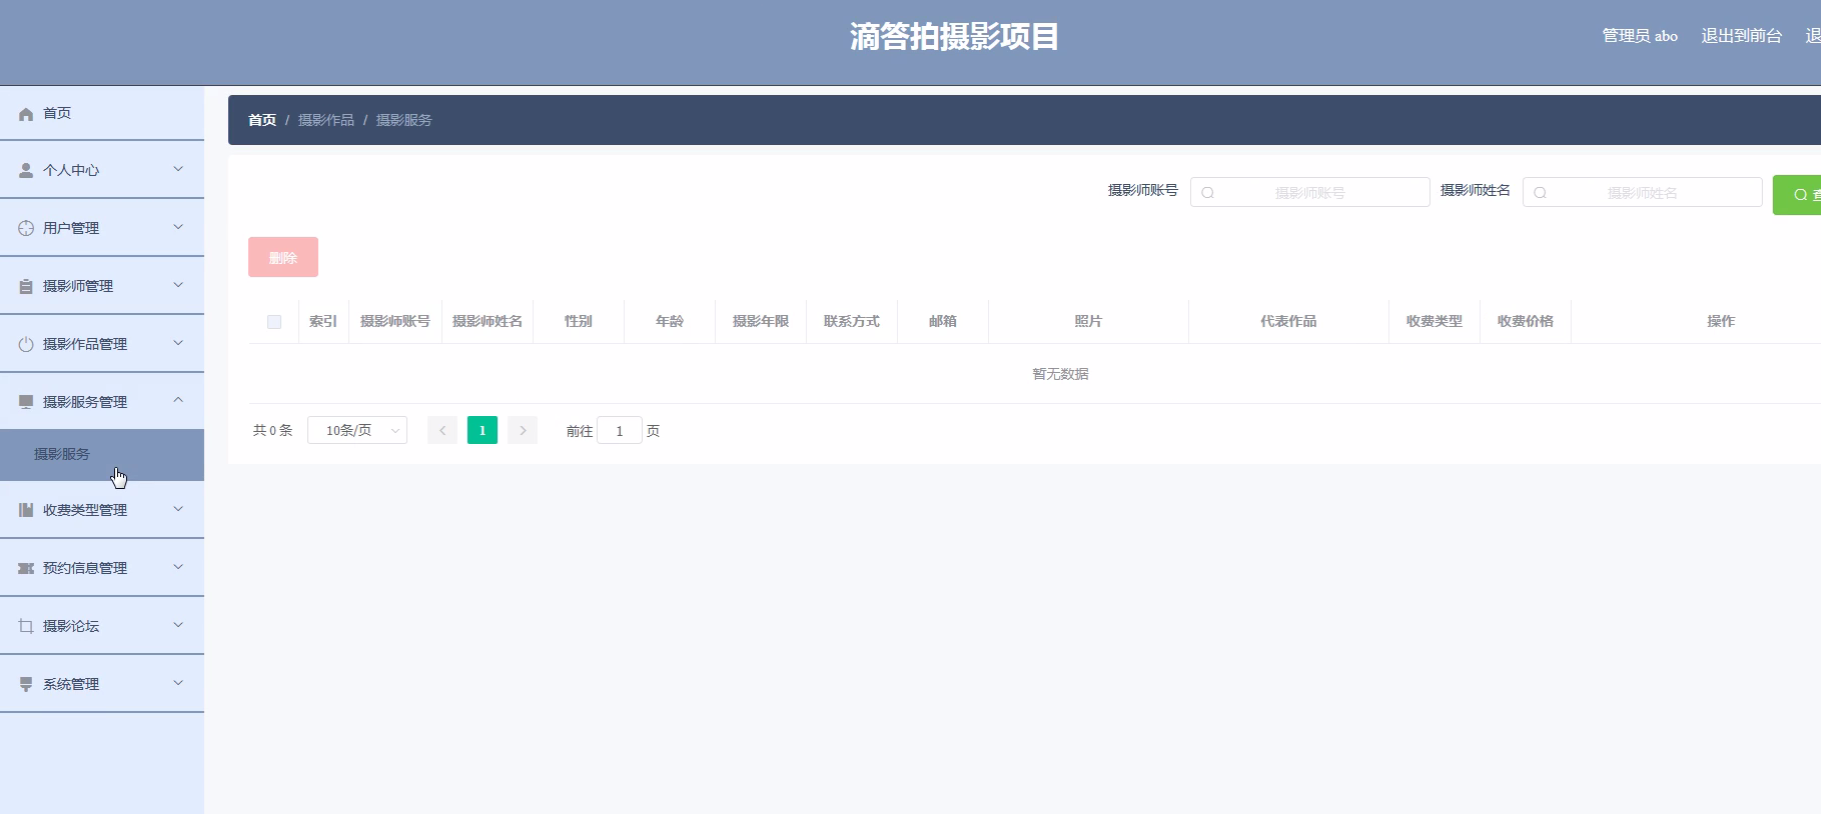Viewport: 1821px width, 814px height.
Task: Click the next page arrow button
Action: coord(522,430)
